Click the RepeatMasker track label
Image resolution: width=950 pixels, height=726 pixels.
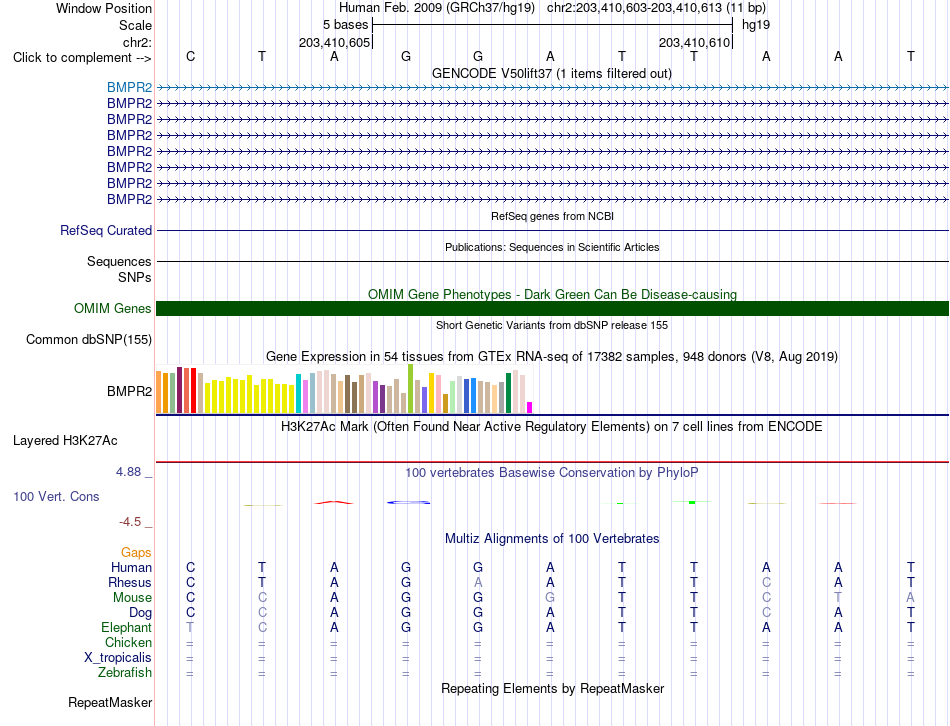[x=110, y=702]
